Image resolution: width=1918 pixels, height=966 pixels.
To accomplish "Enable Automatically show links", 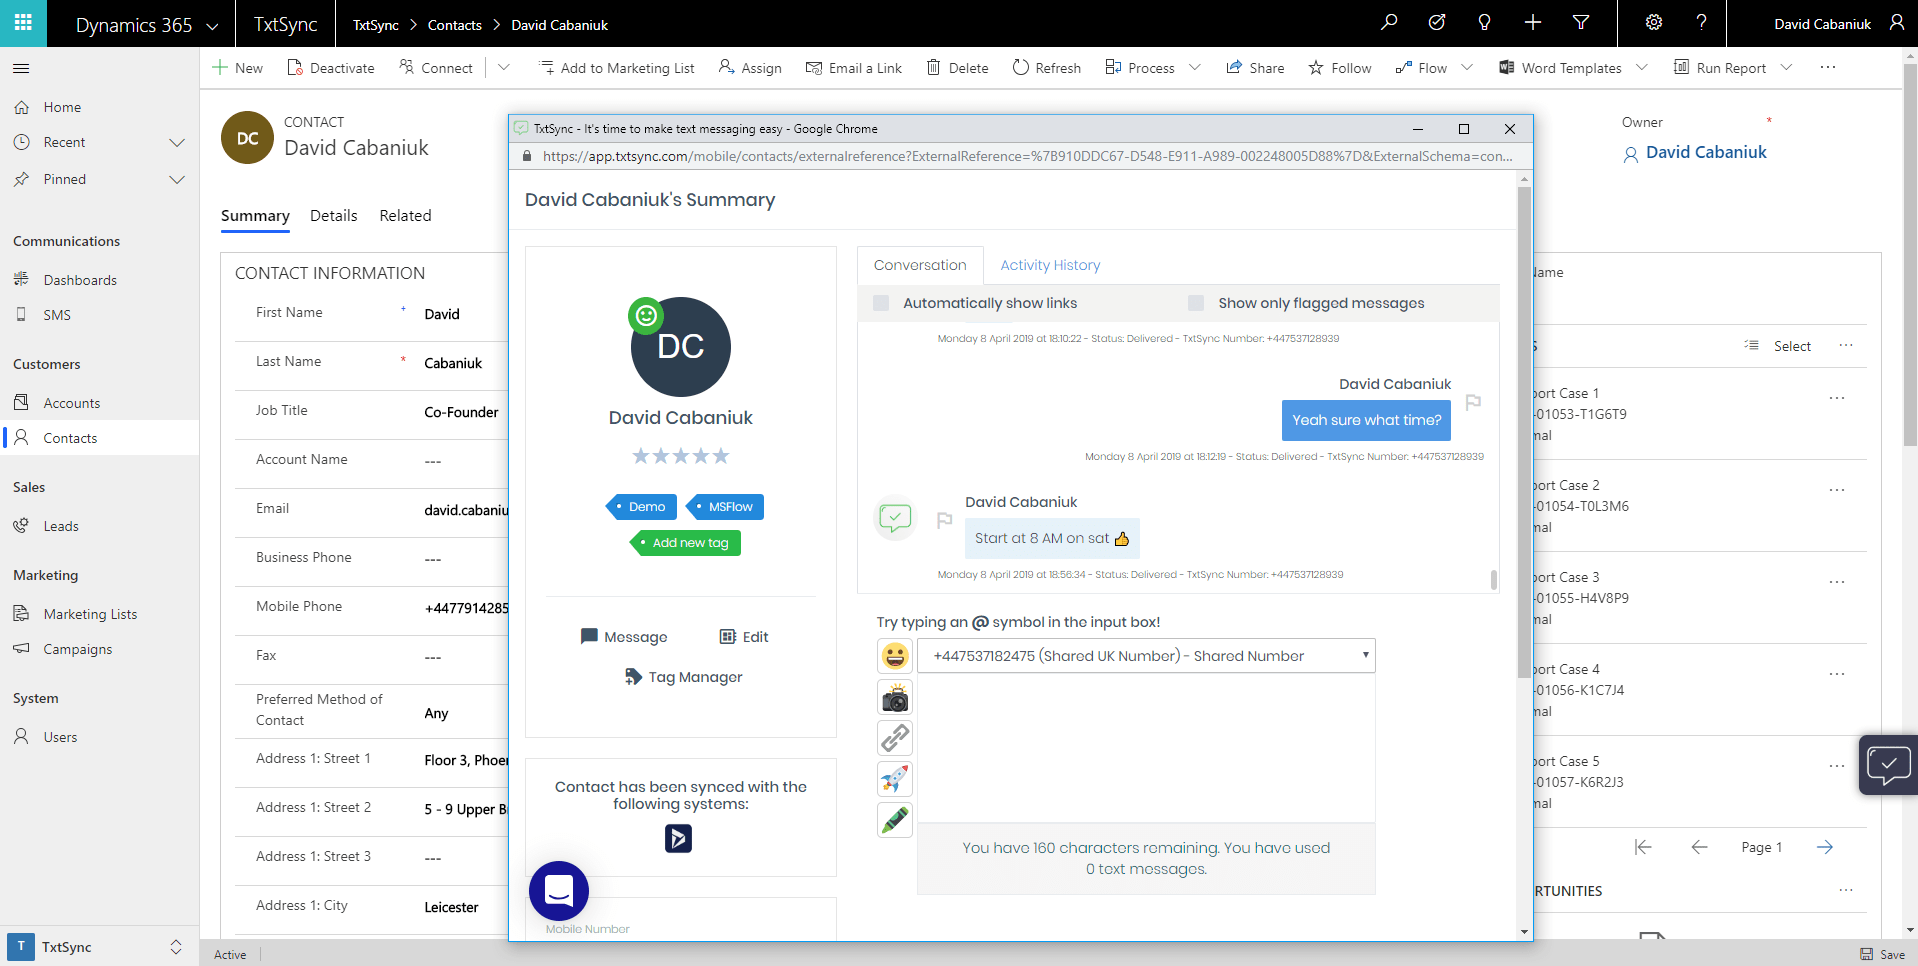I will coord(881,302).
